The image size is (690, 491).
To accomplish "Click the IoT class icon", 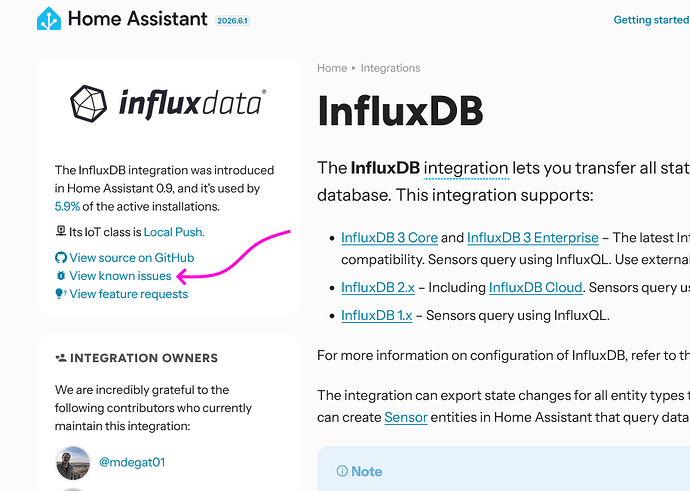I will coord(61,231).
